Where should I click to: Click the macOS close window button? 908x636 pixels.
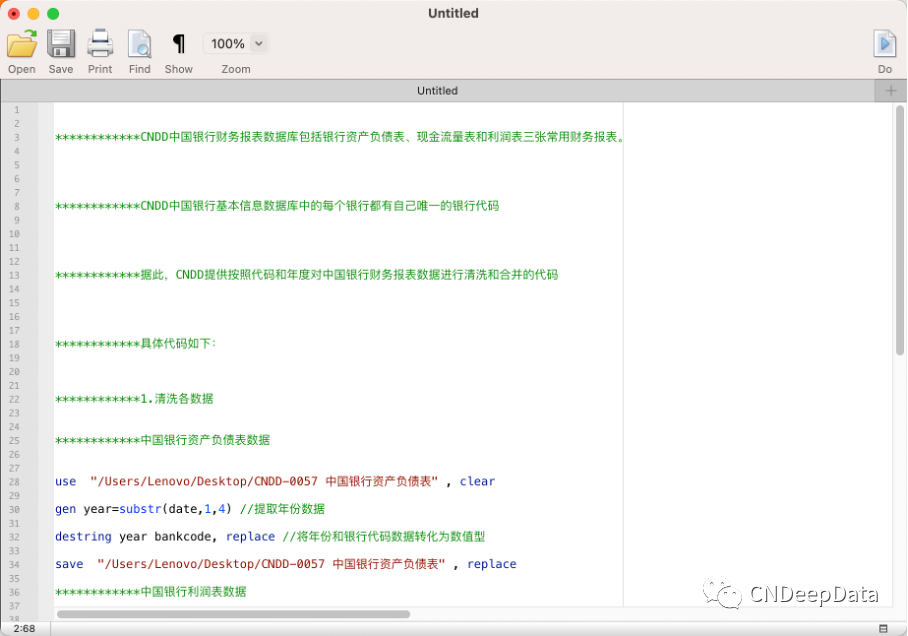14,13
